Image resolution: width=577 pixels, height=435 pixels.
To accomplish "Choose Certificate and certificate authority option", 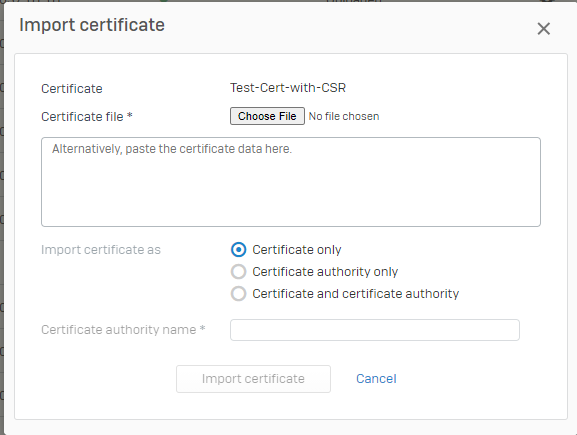I will pyautogui.click(x=238, y=294).
